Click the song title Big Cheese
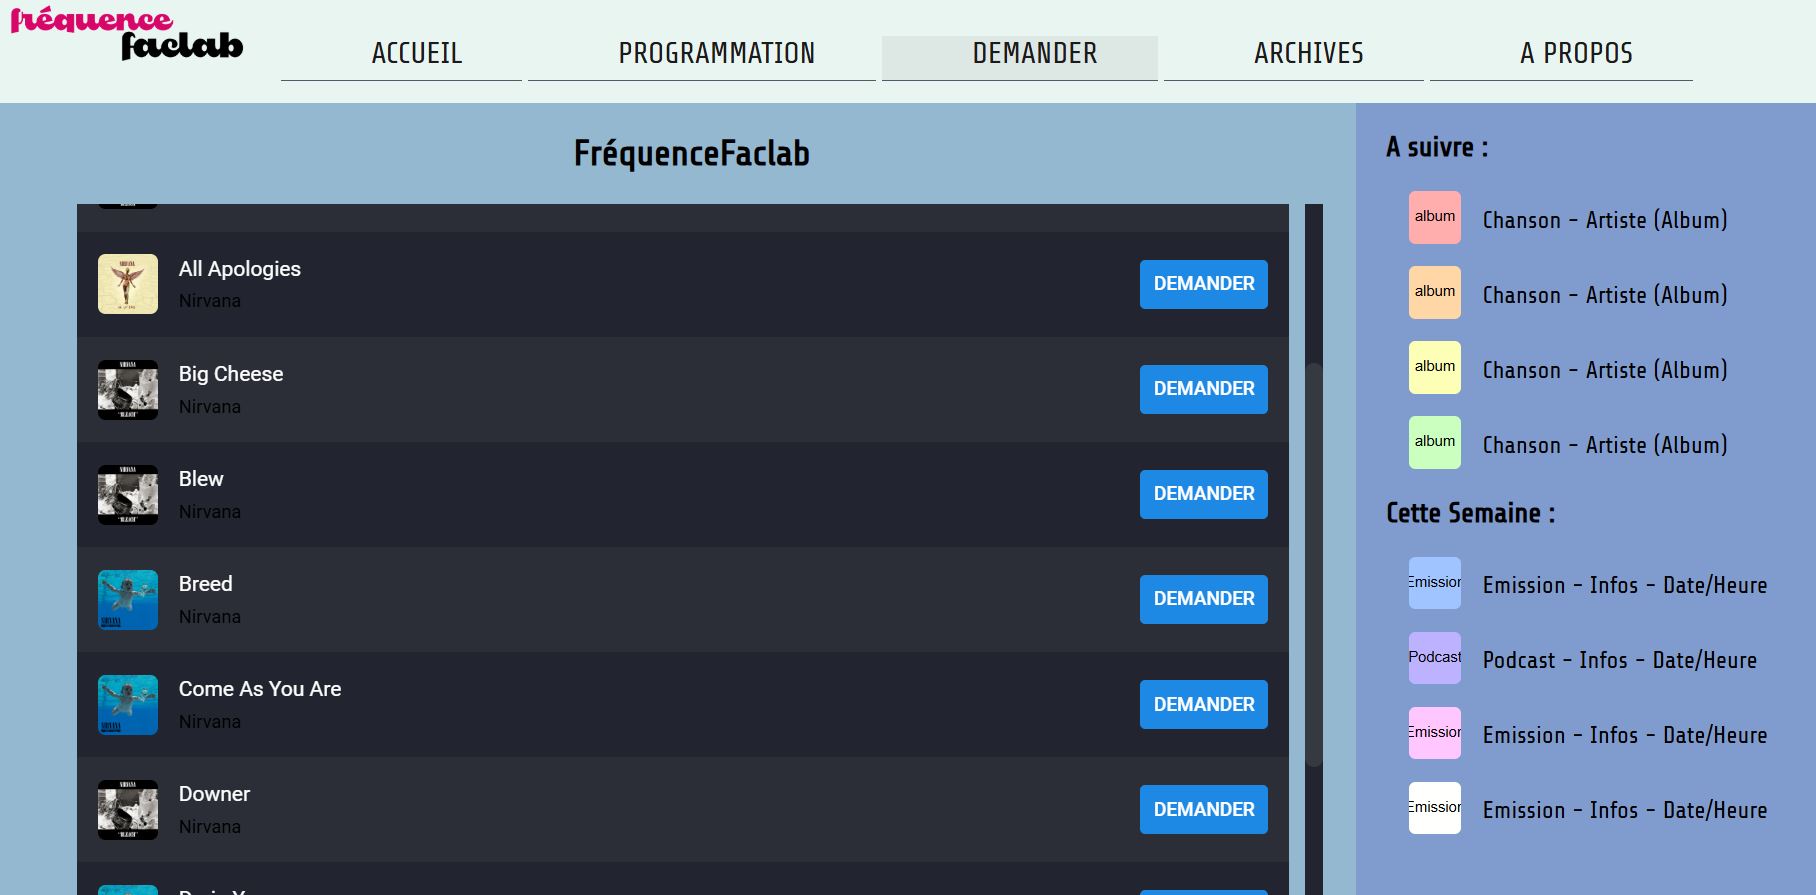 231,374
